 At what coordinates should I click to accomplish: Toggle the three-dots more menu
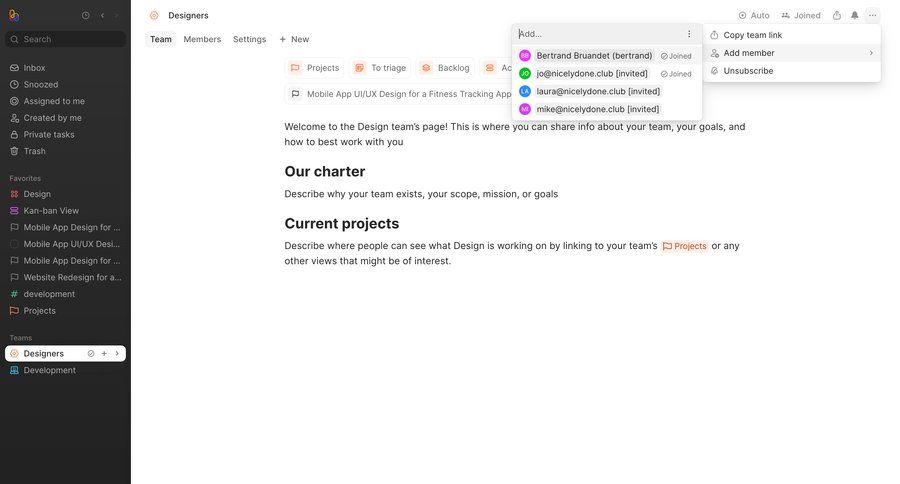872,16
